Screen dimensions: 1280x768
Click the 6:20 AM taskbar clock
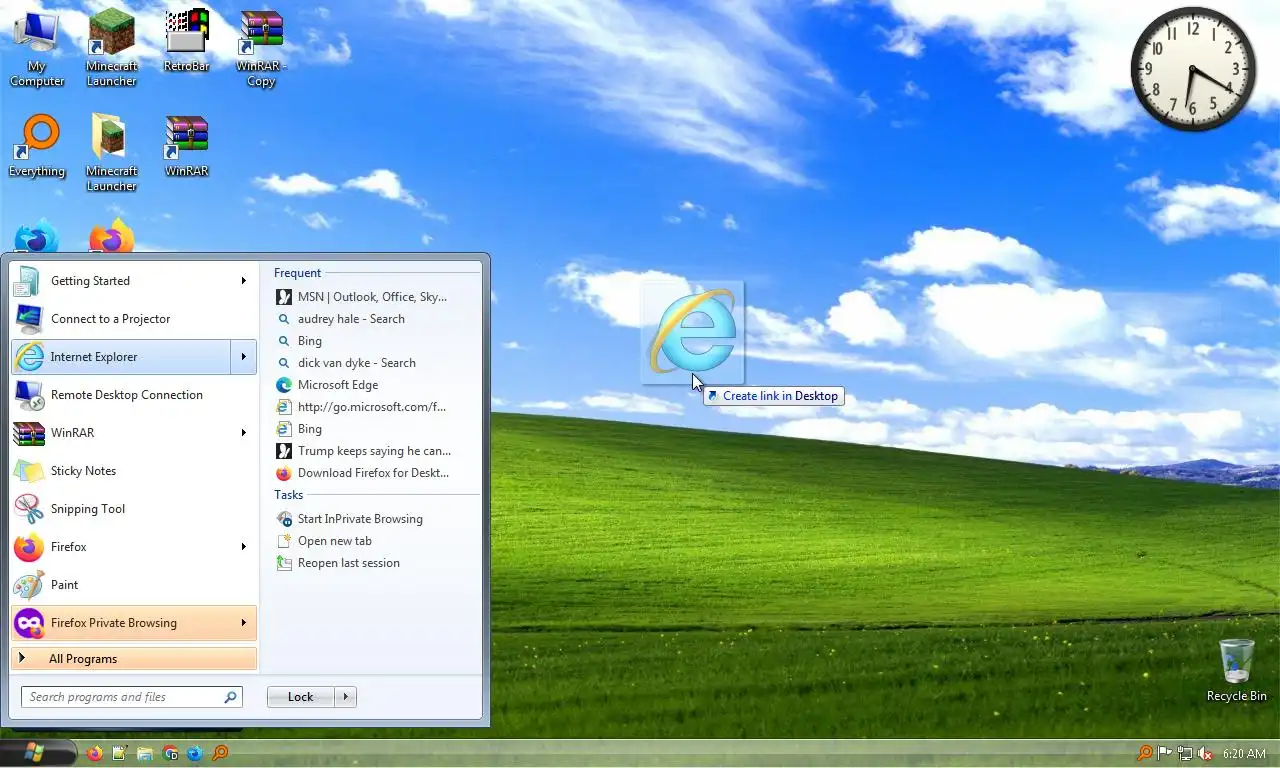point(1244,753)
